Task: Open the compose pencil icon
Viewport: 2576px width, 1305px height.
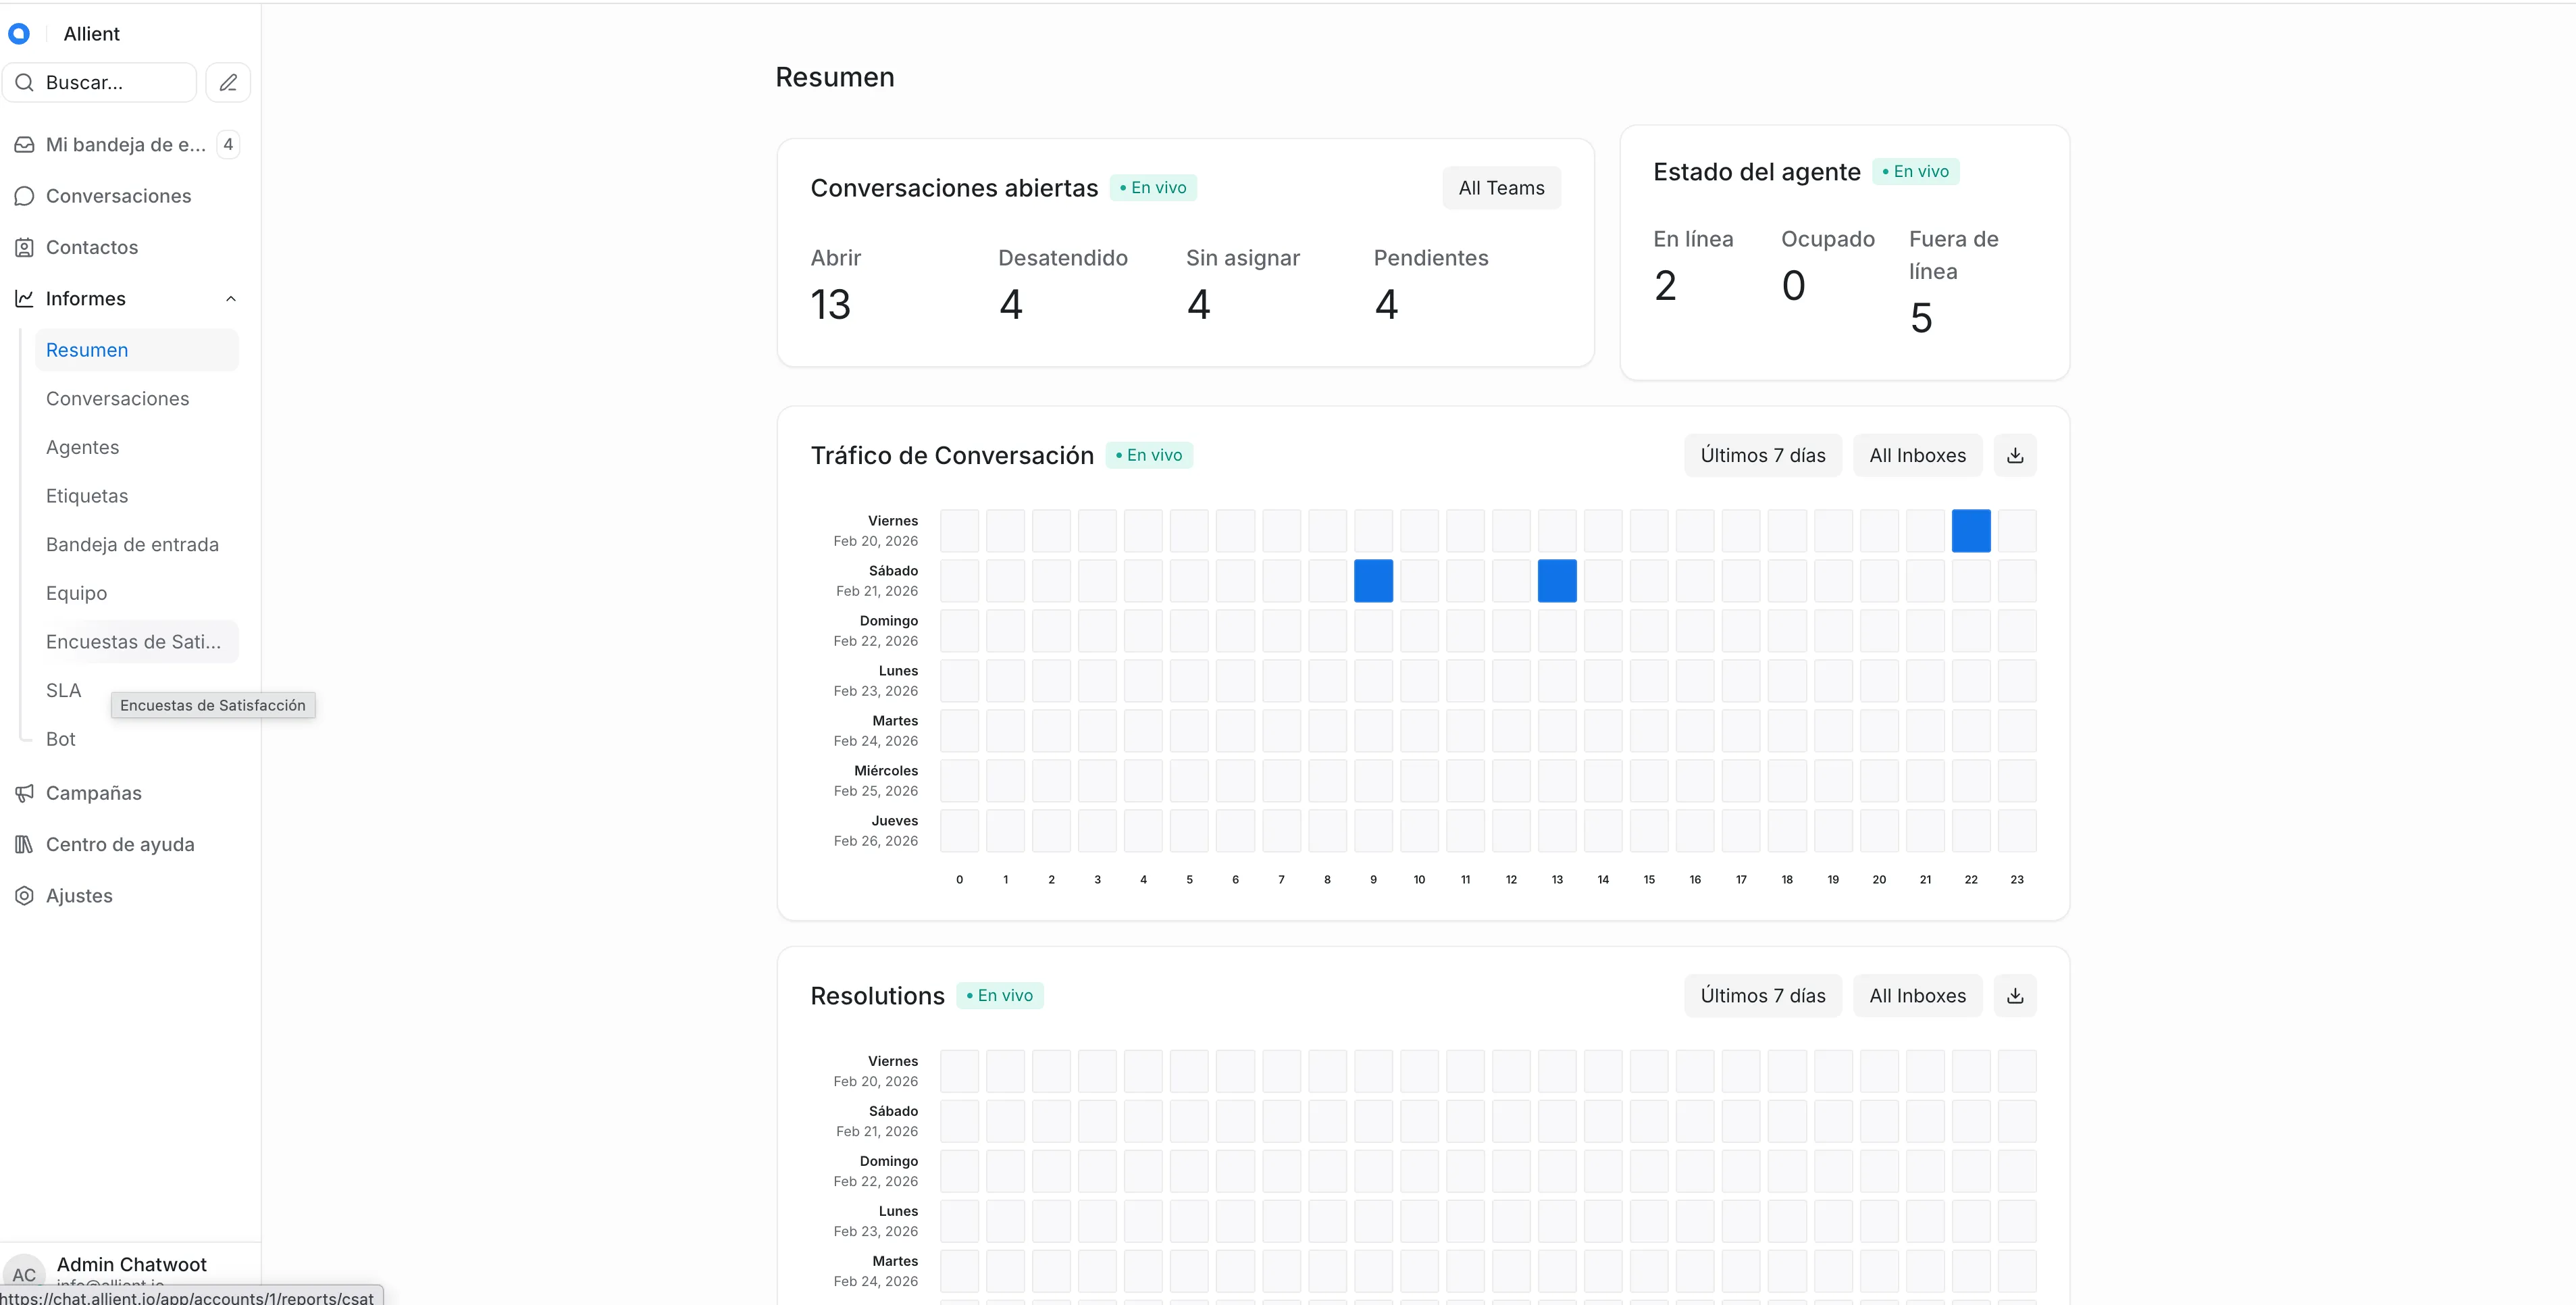Action: [228, 82]
